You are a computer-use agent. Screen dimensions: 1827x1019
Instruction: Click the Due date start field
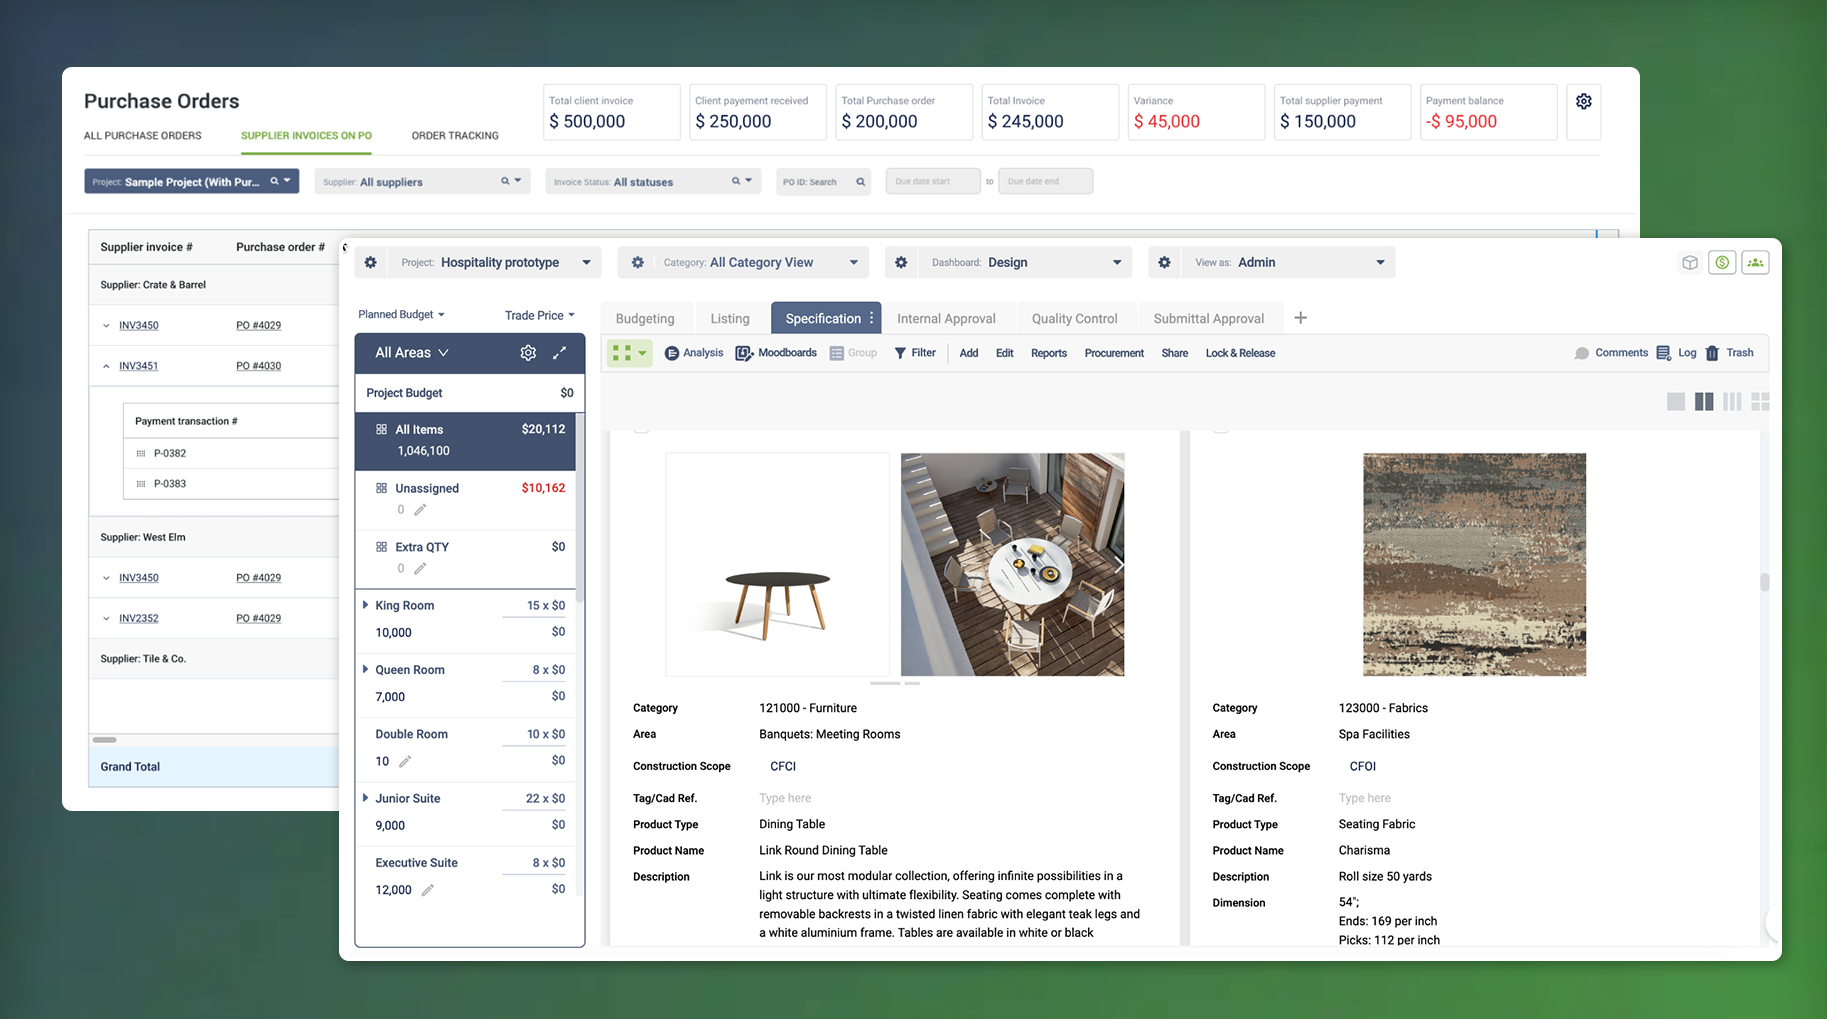(932, 182)
